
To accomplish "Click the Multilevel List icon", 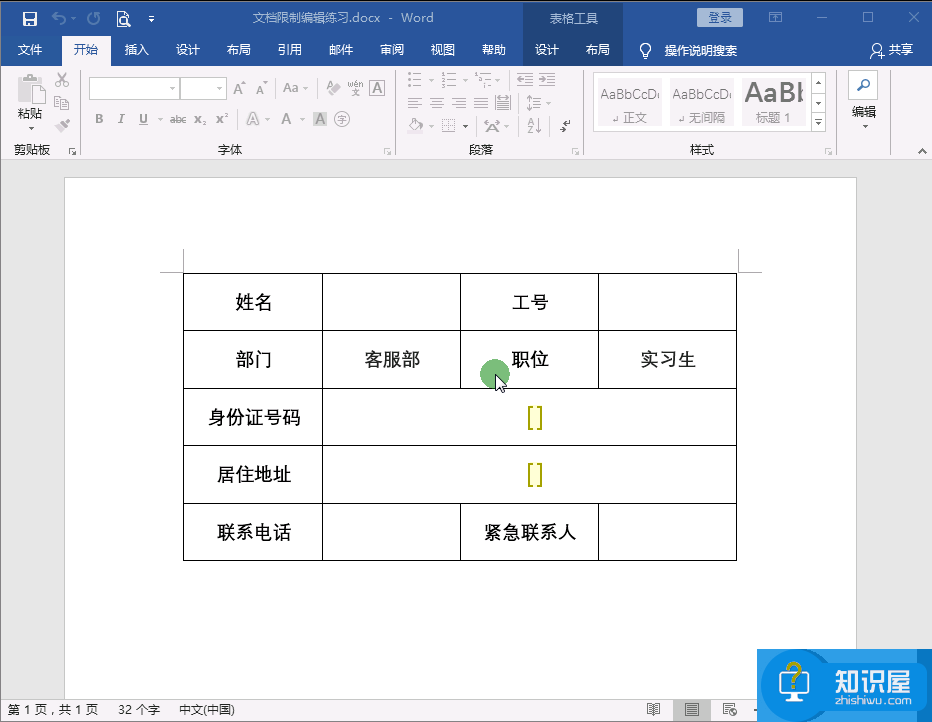I will click(x=484, y=79).
